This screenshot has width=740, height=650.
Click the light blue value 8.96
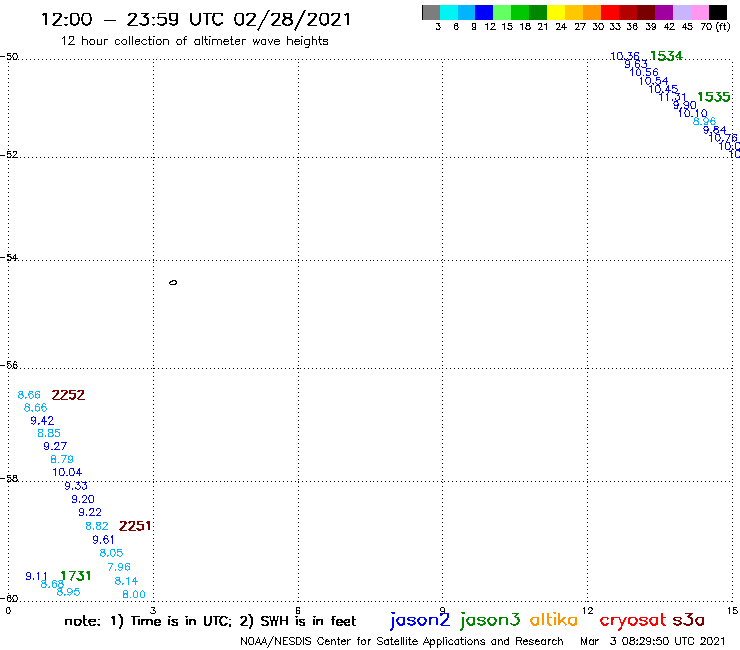tap(704, 121)
